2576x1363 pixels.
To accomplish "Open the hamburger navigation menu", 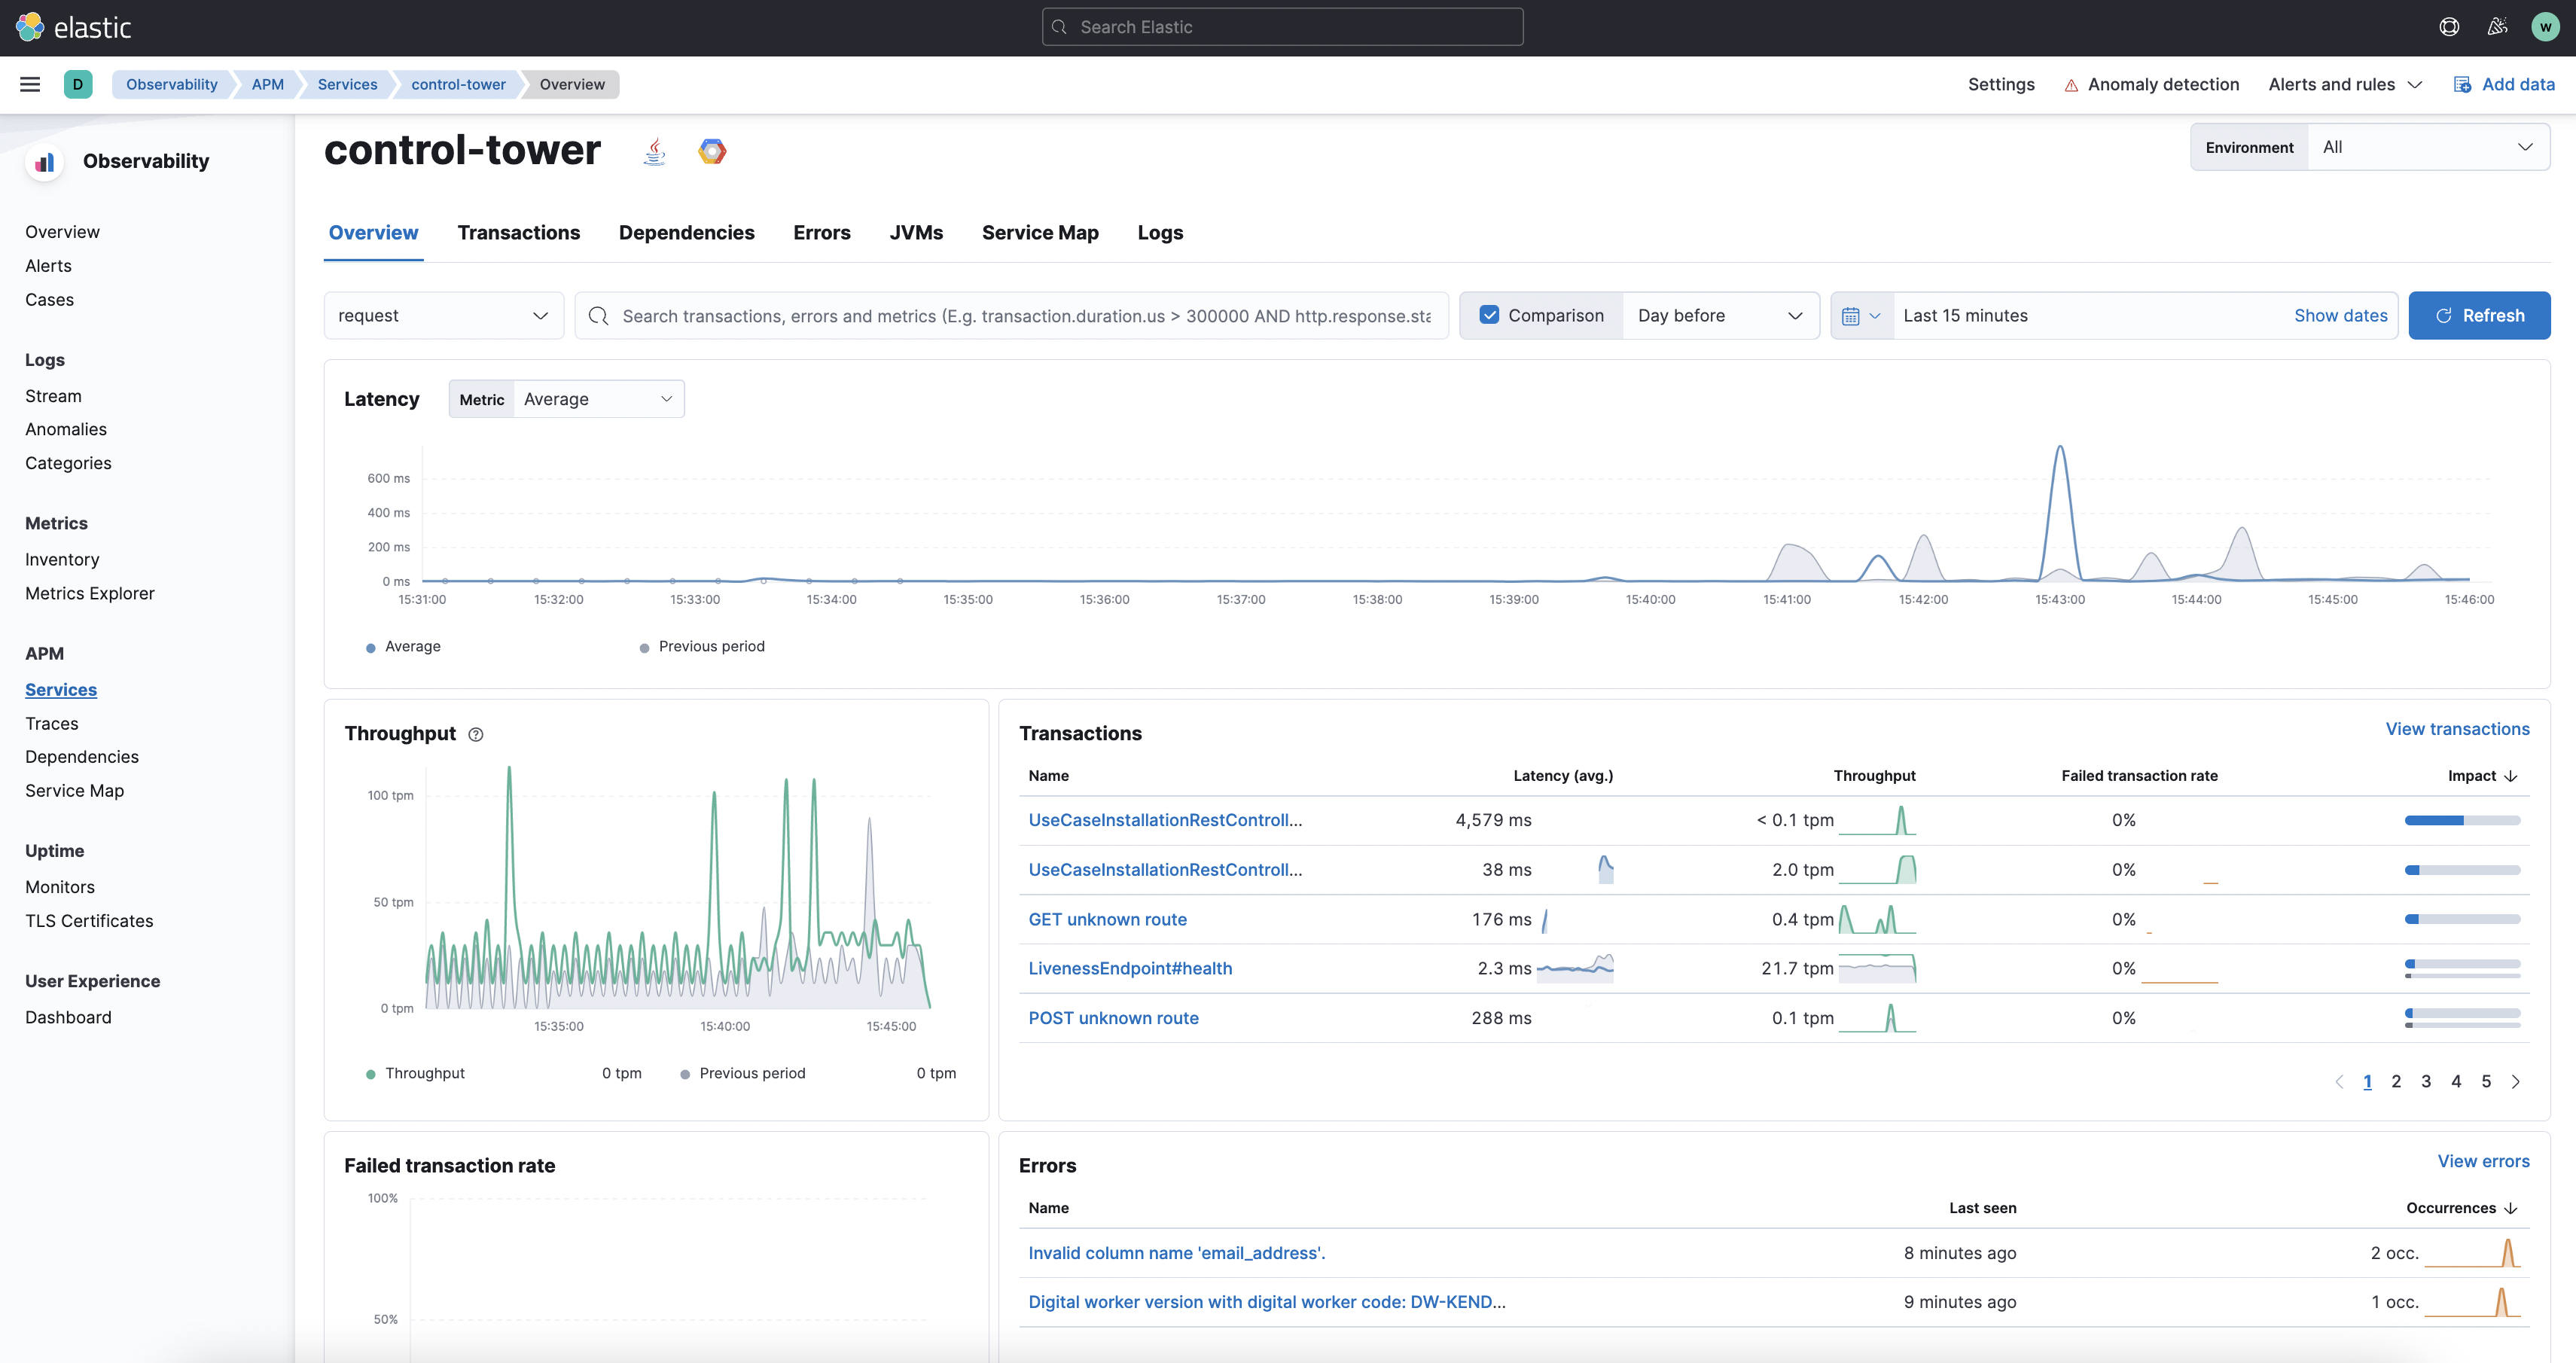I will click(x=30, y=84).
